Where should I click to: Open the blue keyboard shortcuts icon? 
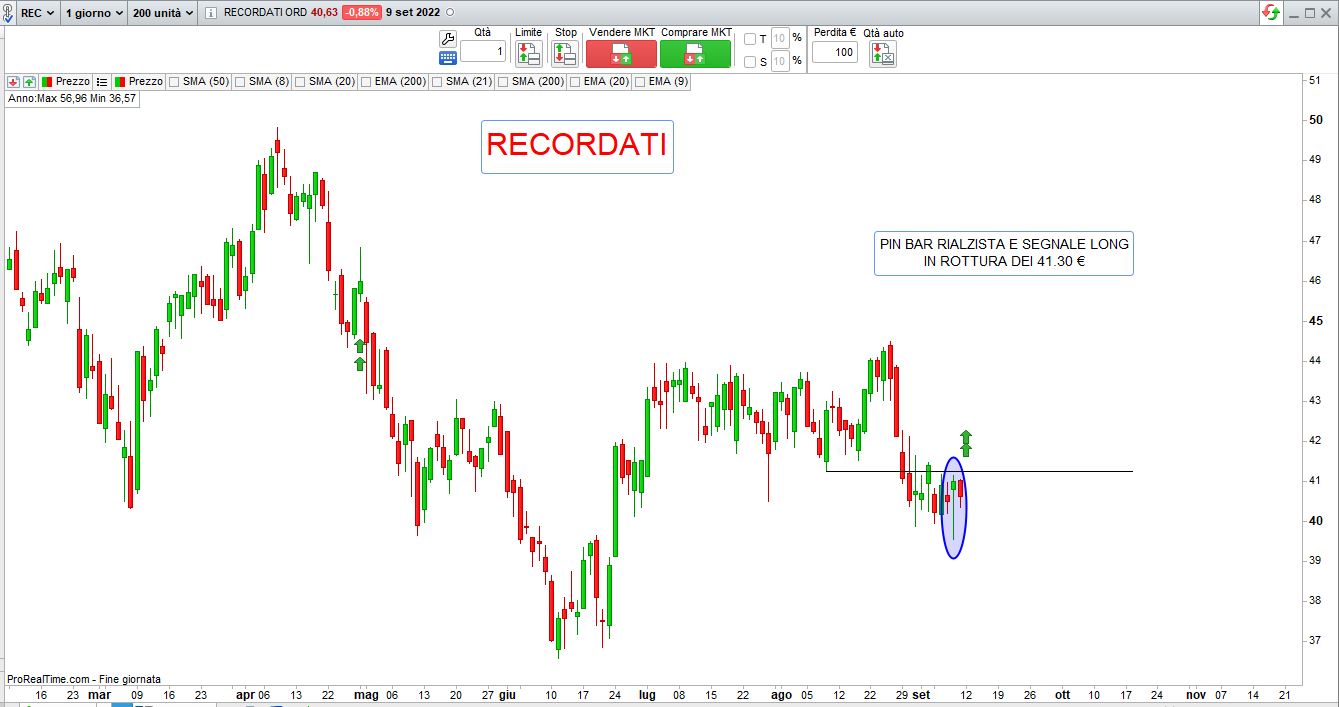click(x=448, y=59)
